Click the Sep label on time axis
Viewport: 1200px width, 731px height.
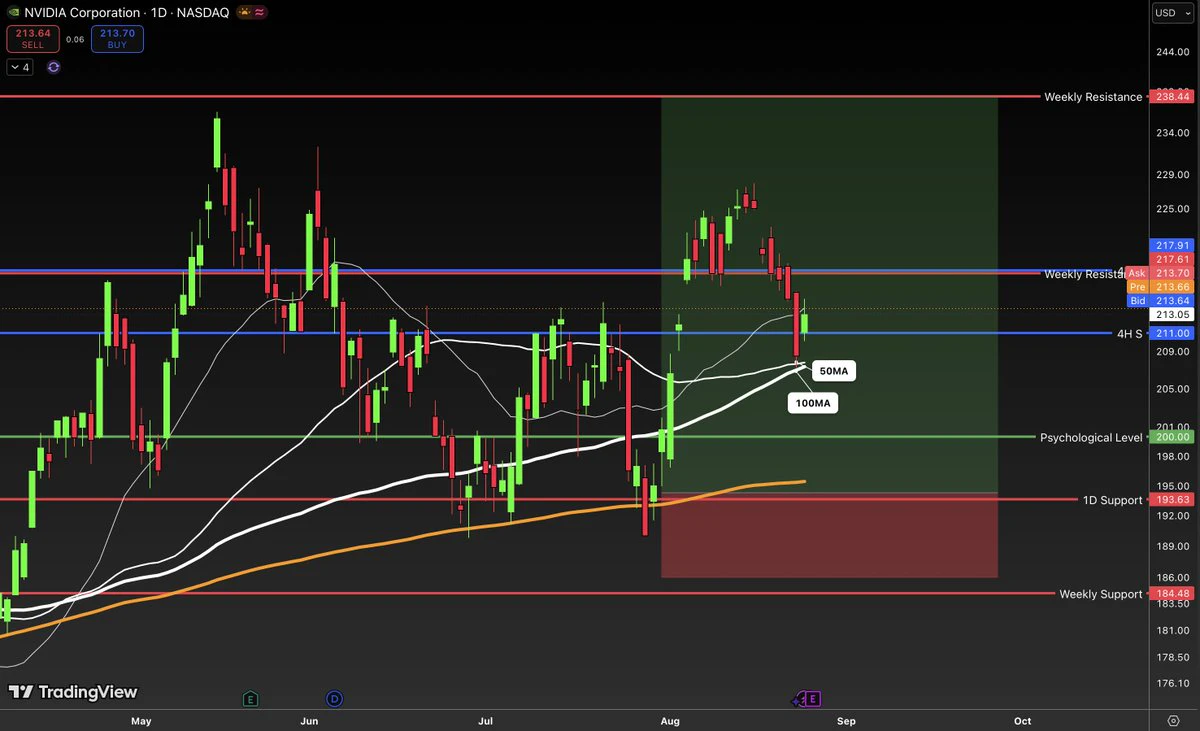tap(847, 720)
